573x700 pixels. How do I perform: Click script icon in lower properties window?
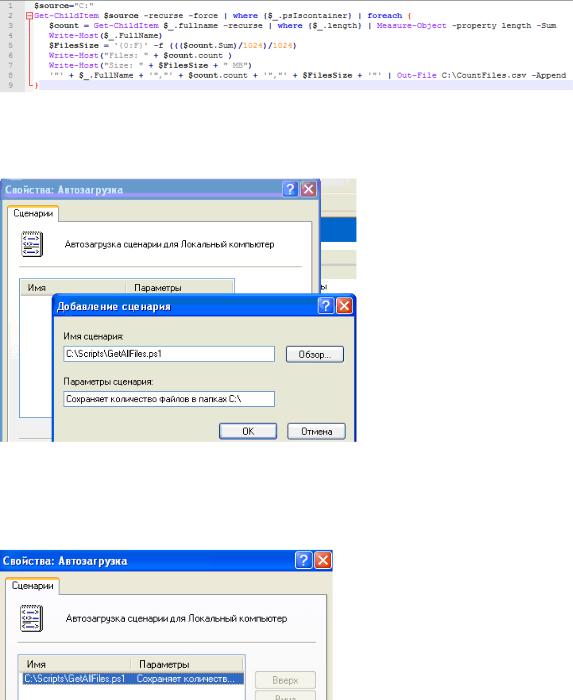(32, 618)
